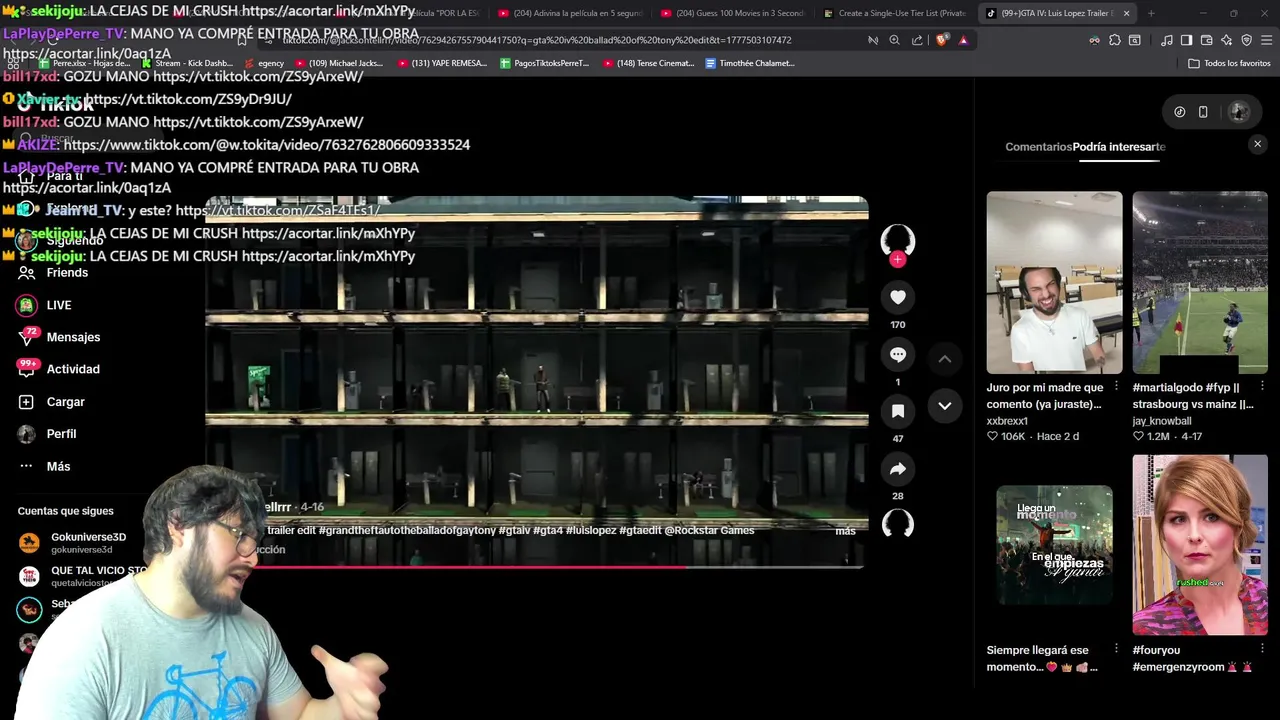Close the comments side panel
Image resolution: width=1280 pixels, height=720 pixels.
(1258, 144)
